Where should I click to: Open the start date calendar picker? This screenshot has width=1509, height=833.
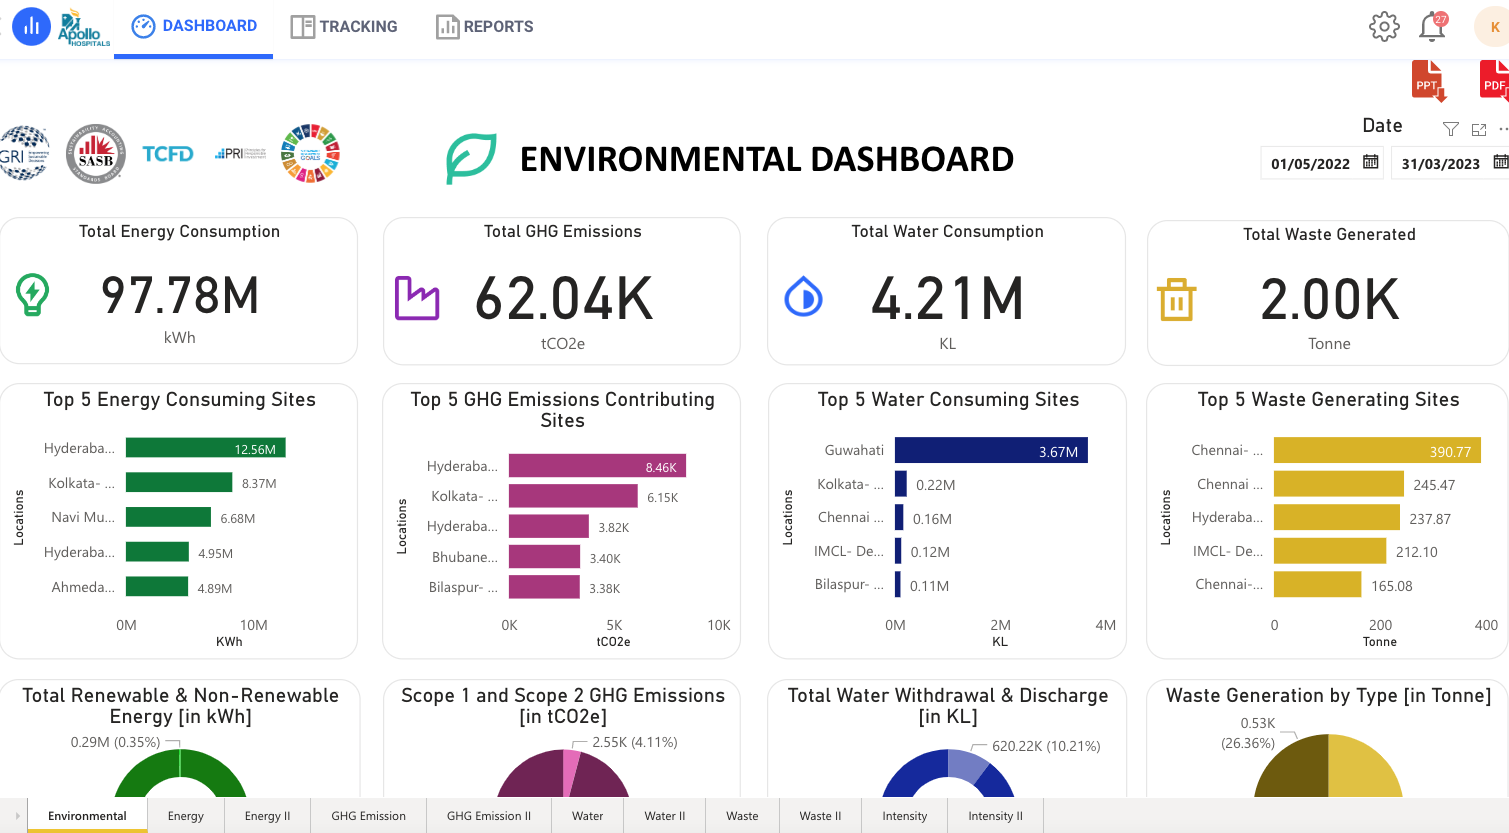[1371, 162]
